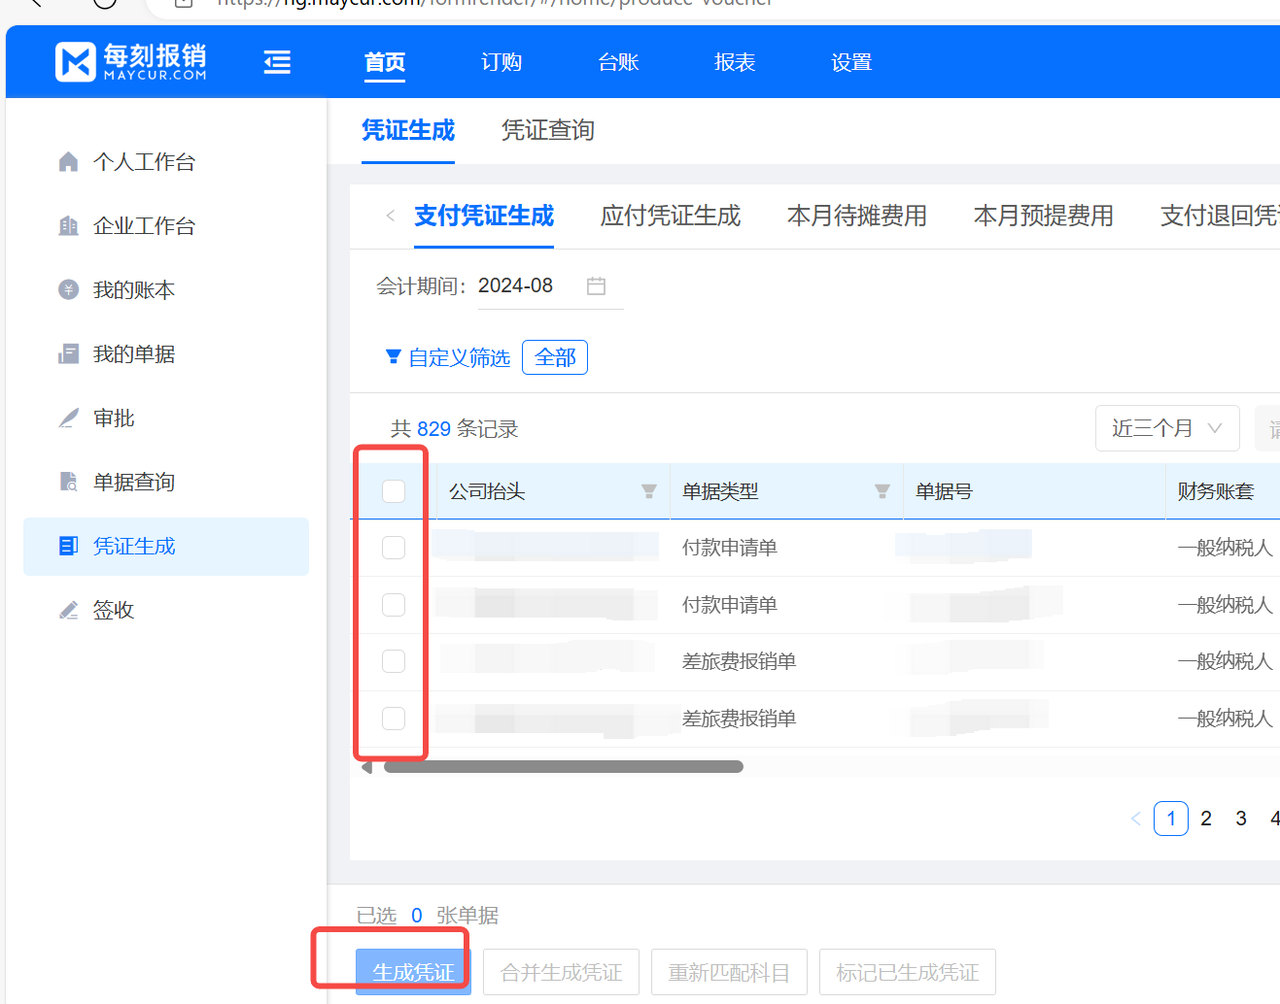This screenshot has height=1004, width=1280.
Task: Click 一般纳税人 in the first row
Action: pyautogui.click(x=1225, y=548)
